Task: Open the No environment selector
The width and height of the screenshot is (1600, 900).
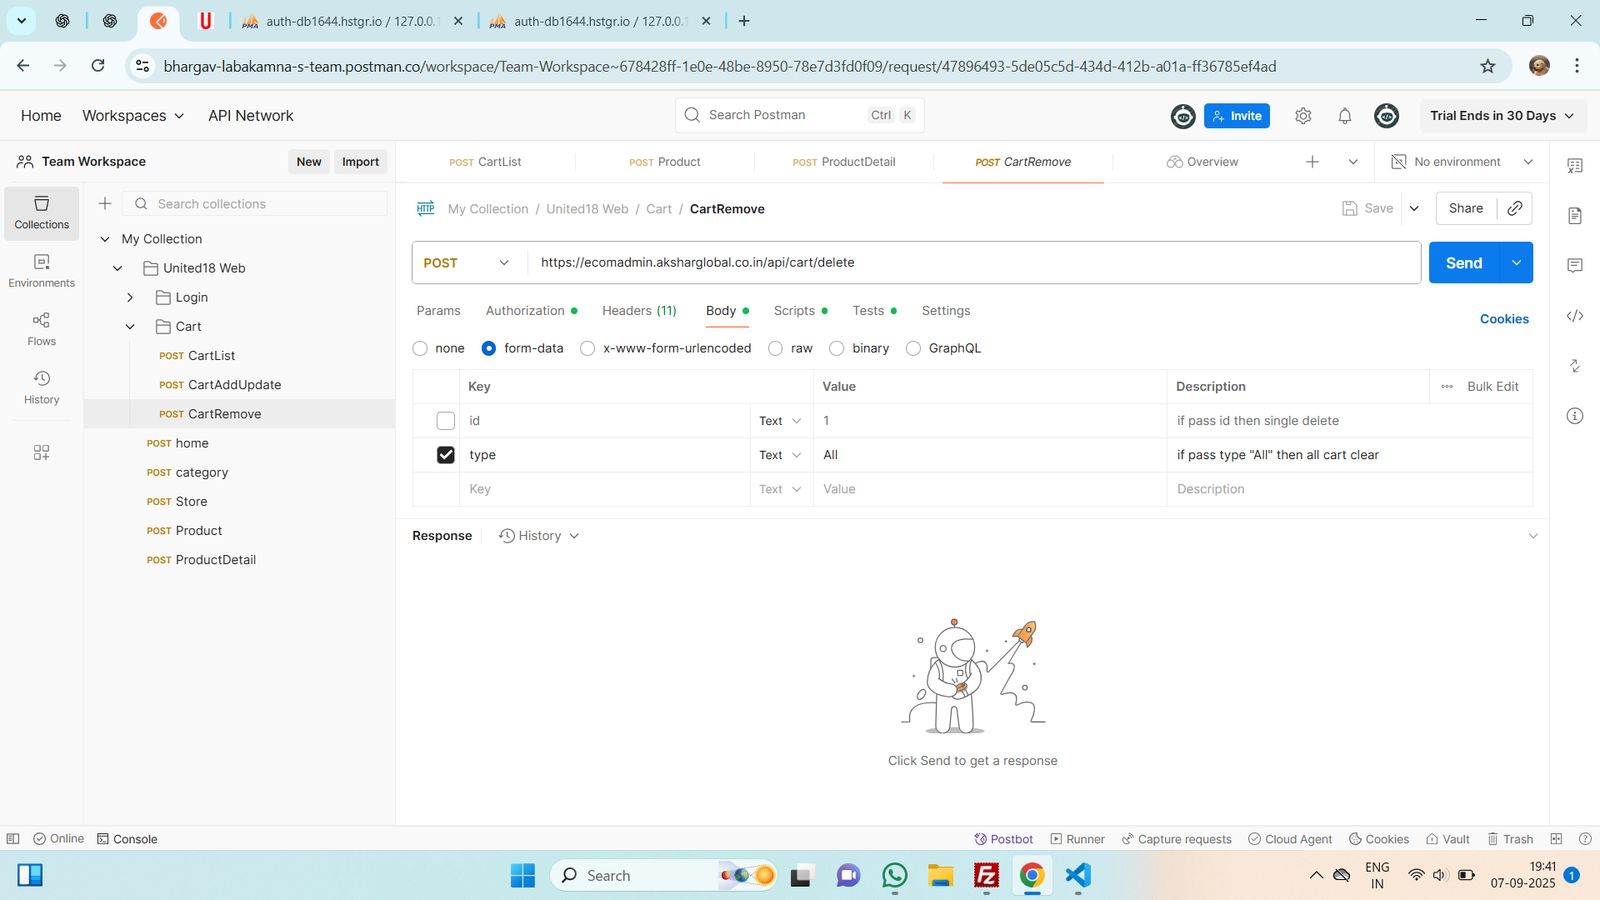Action: pyautogui.click(x=1462, y=162)
